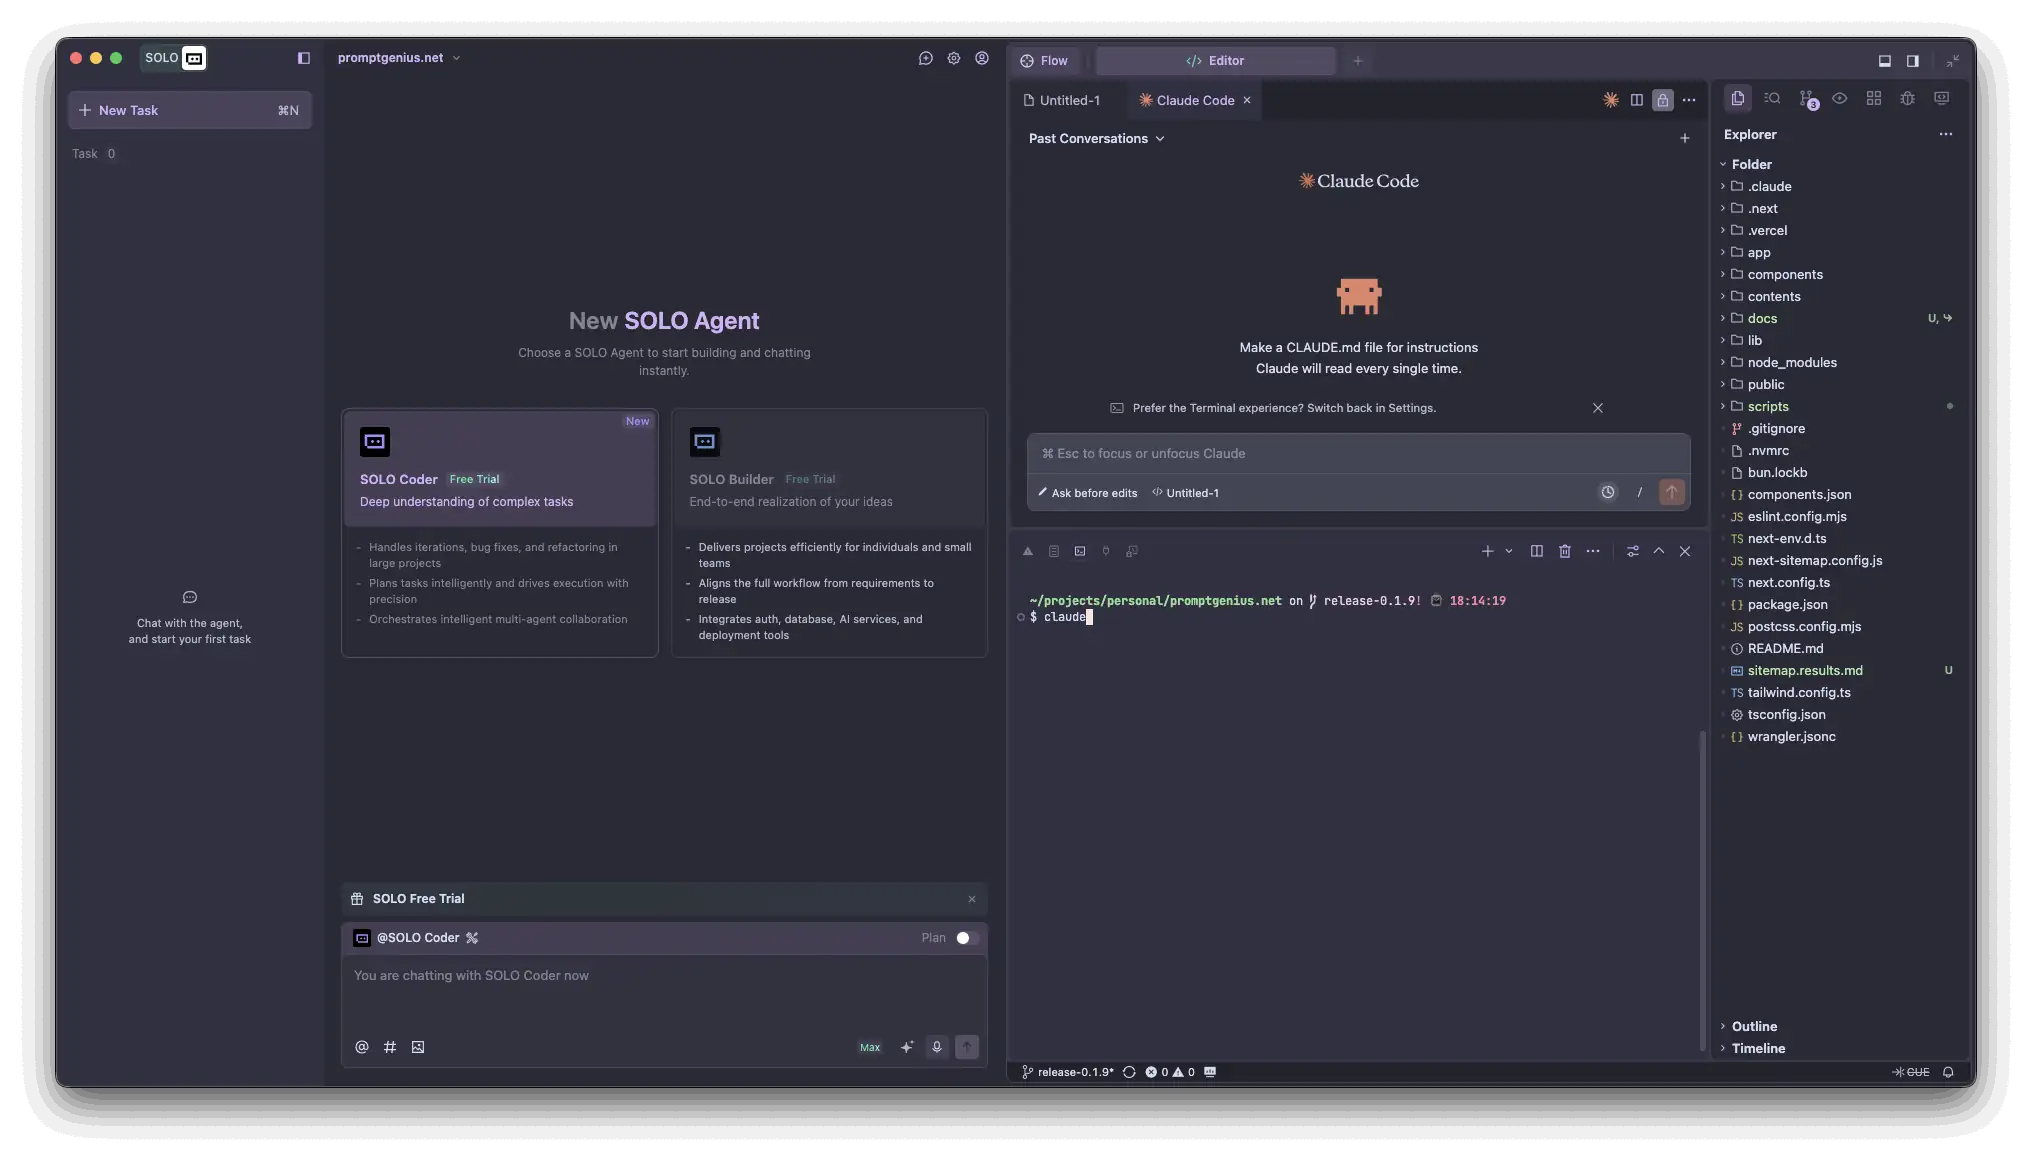The image size is (2032, 1161).
Task: Open the Run and Debug bug icon
Action: [1907, 98]
